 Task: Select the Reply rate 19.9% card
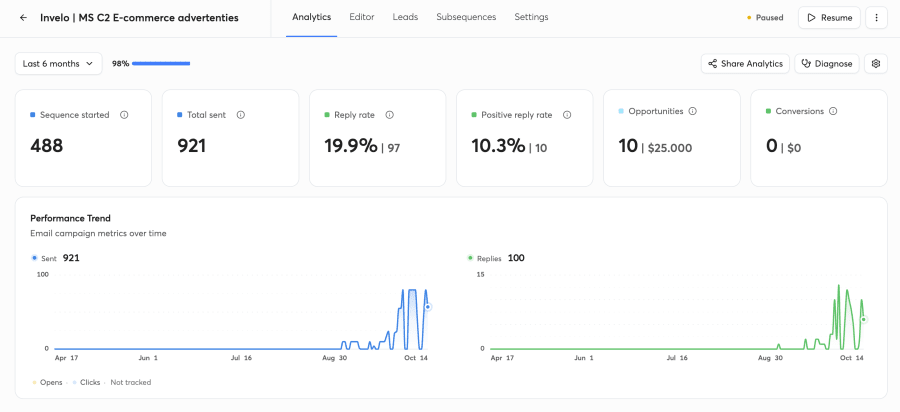click(x=378, y=138)
